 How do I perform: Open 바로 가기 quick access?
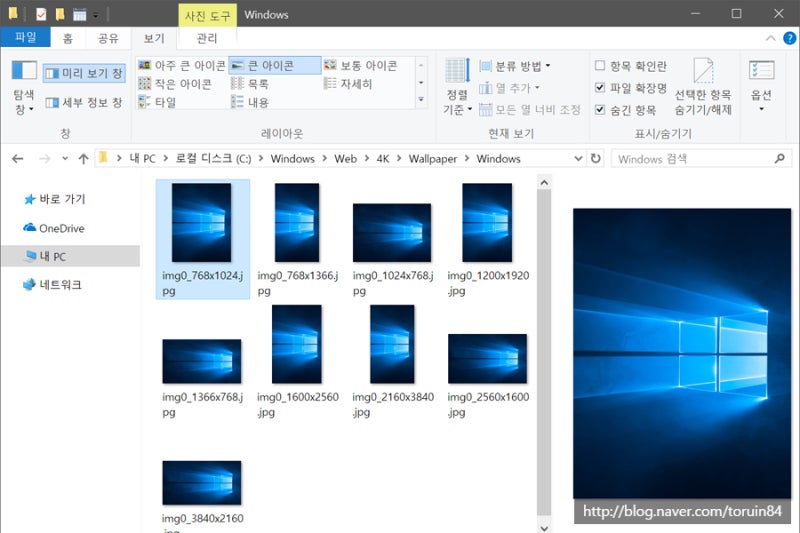coord(55,199)
